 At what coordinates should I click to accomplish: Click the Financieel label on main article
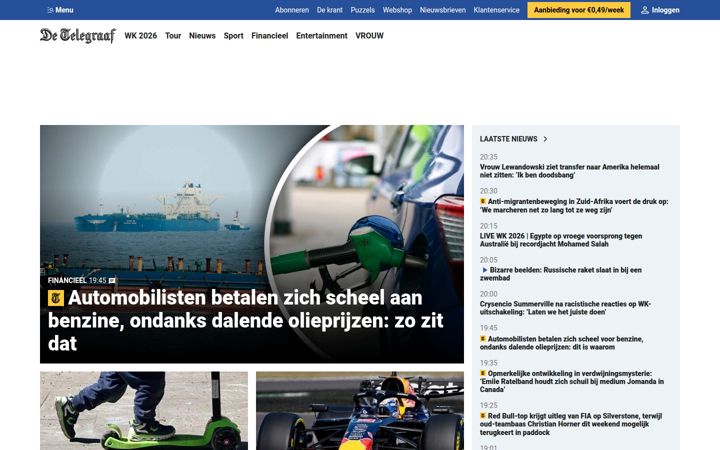67,281
